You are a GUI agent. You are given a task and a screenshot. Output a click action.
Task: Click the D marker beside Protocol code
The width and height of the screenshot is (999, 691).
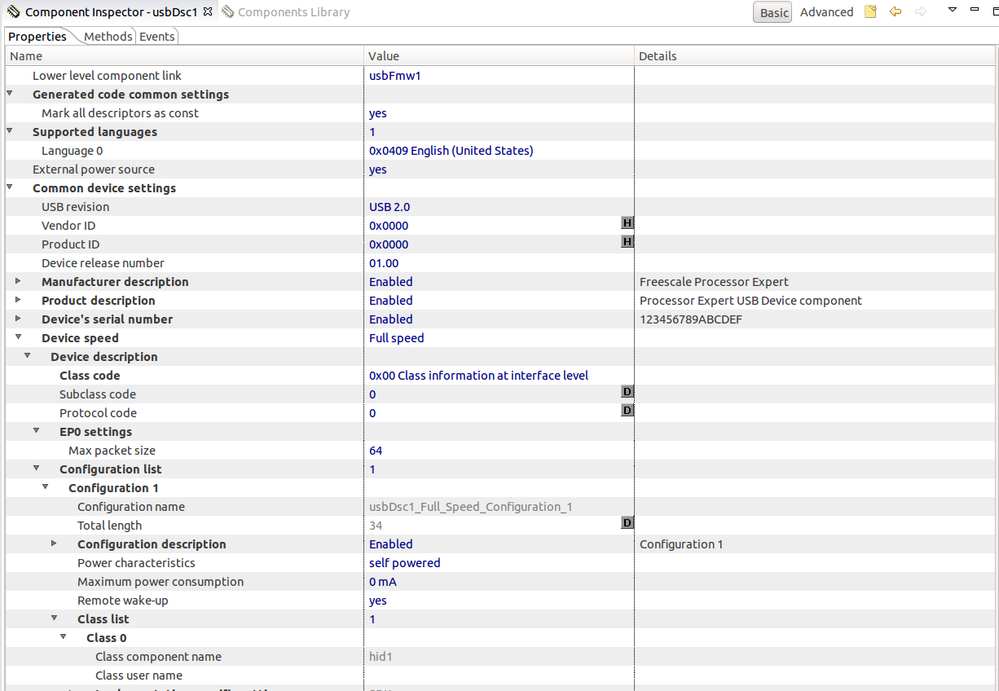[628, 411]
